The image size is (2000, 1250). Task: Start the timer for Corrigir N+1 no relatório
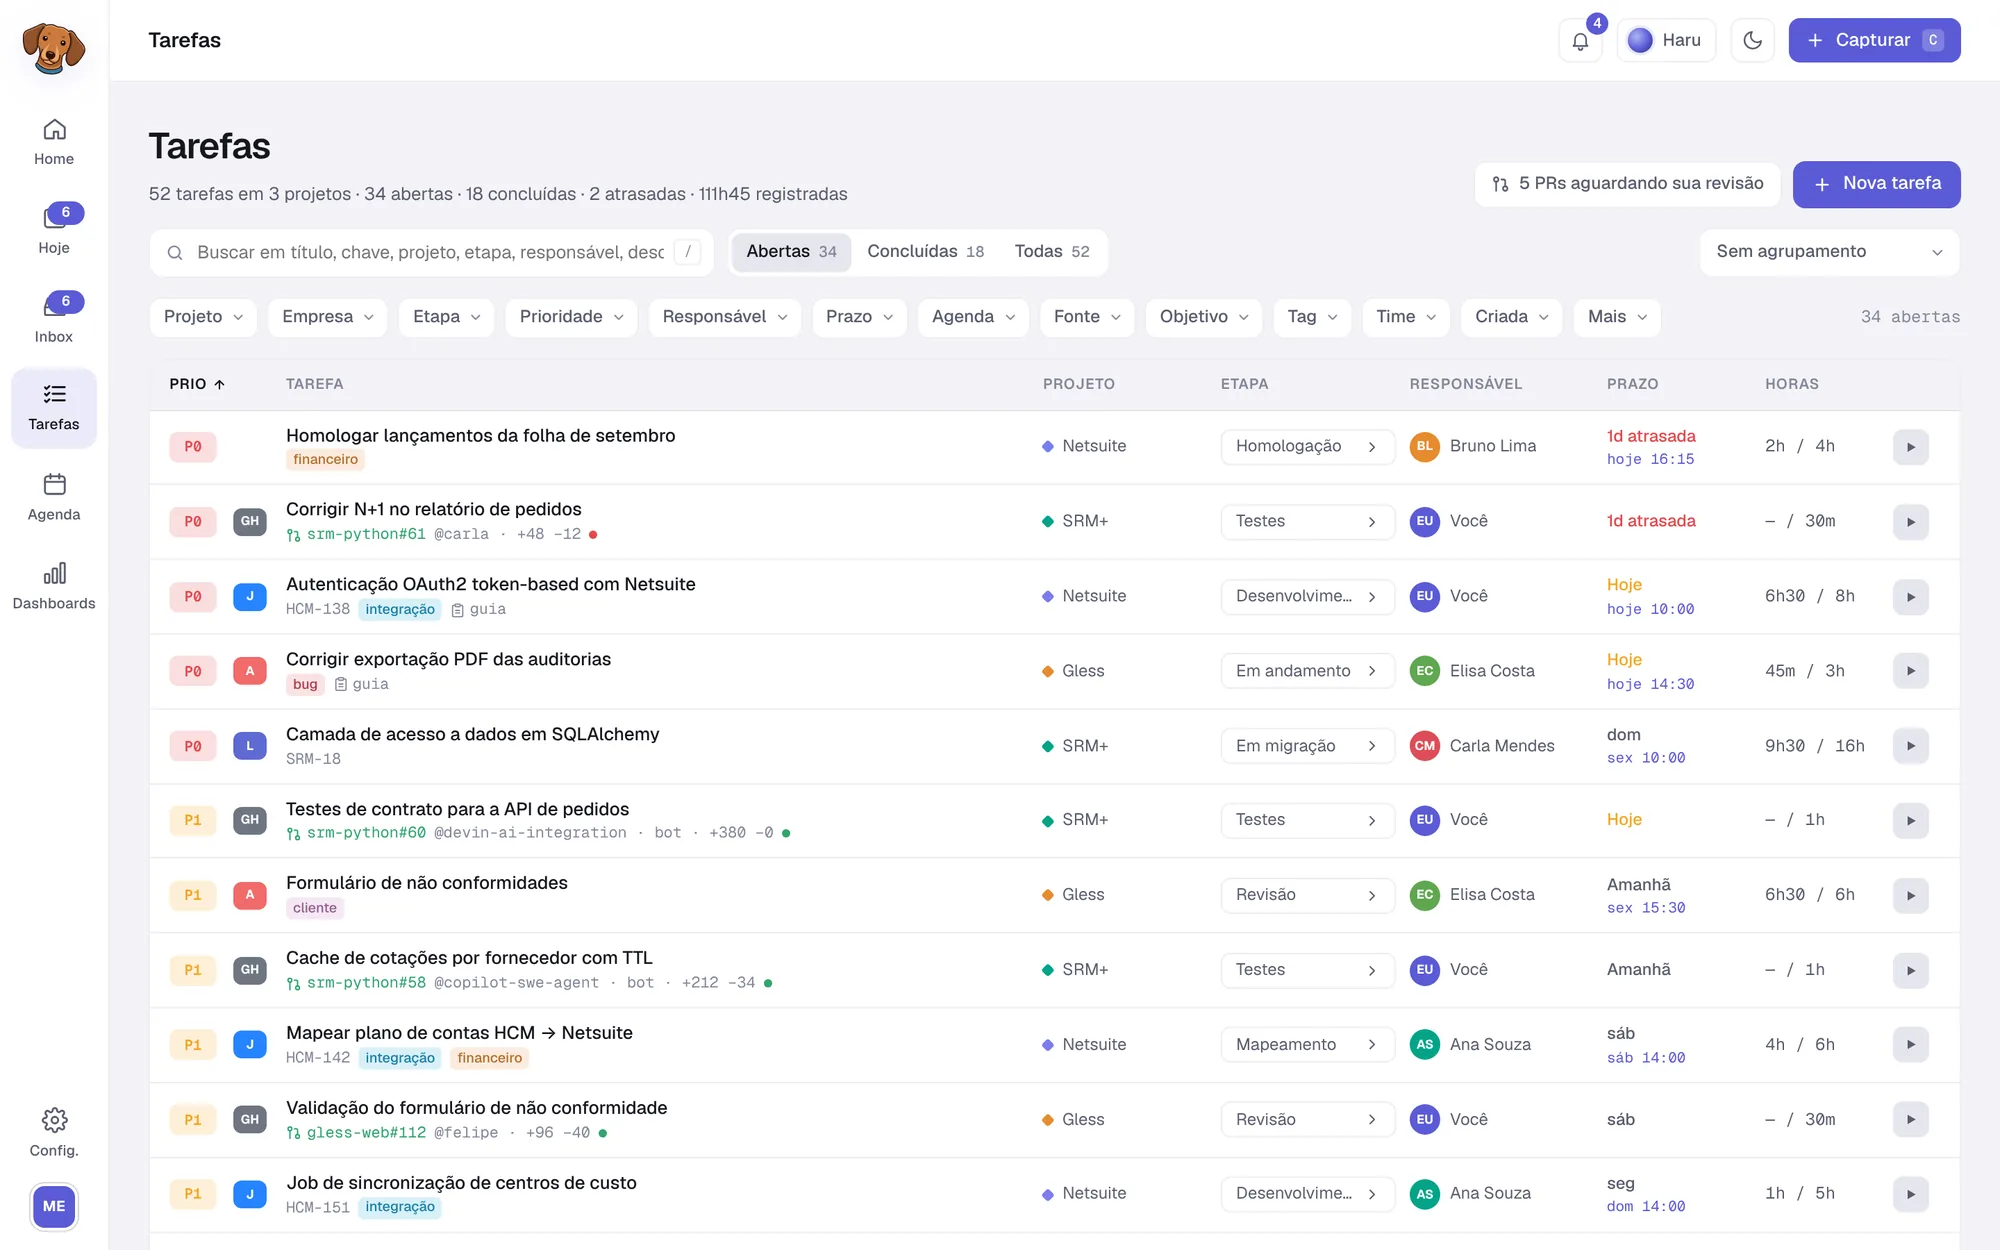(x=1910, y=522)
